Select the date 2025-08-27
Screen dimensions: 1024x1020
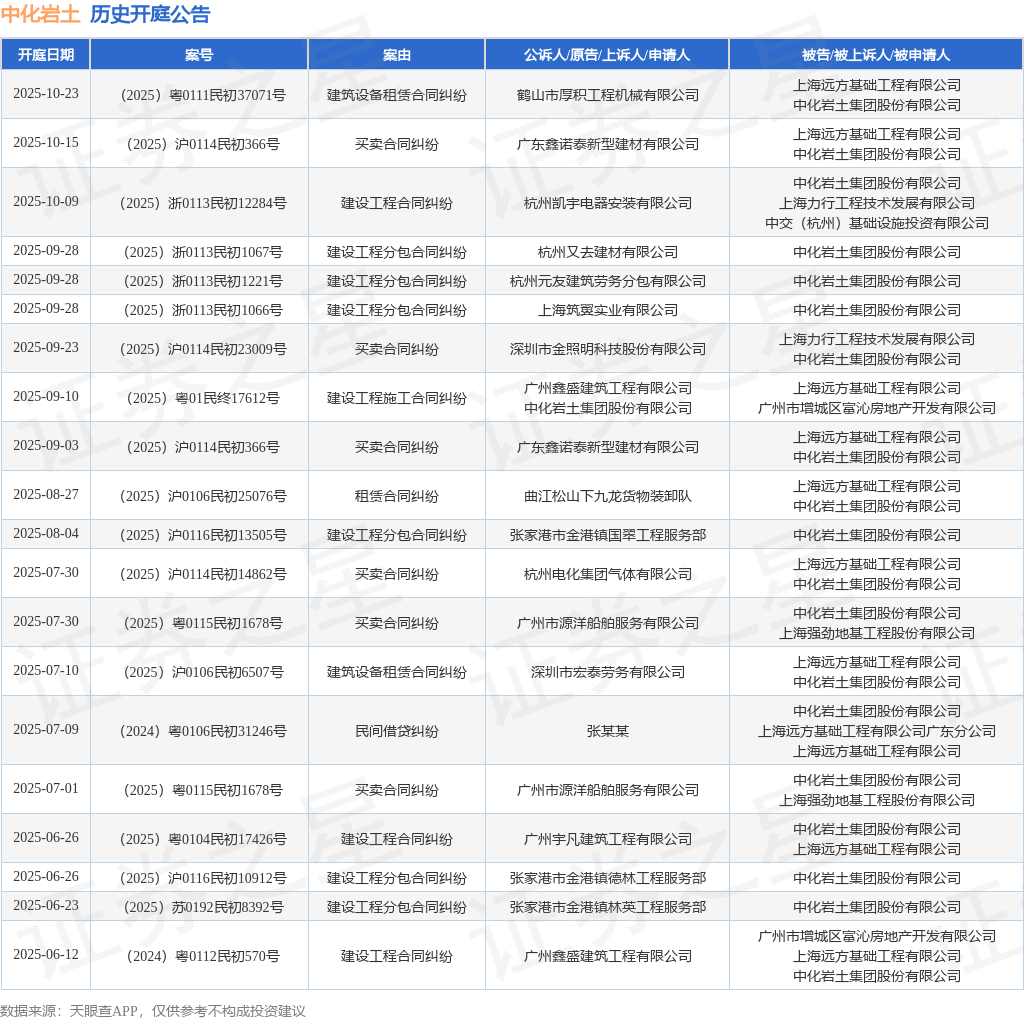coord(46,494)
